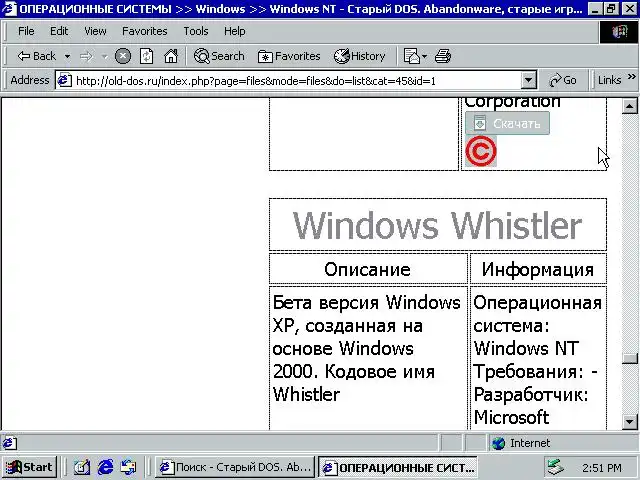Click the Скачать download button

pyautogui.click(x=507, y=123)
